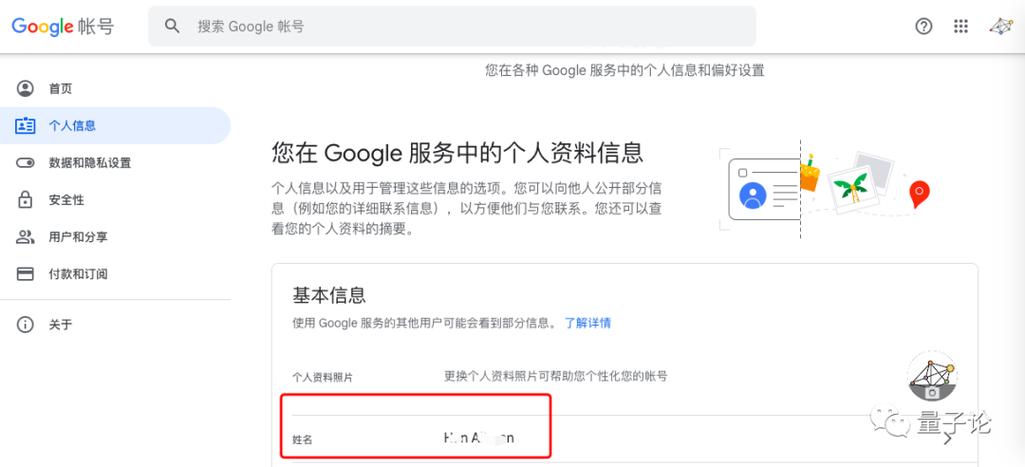
Task: Click the profile photo with camera badge
Action: [933, 375]
